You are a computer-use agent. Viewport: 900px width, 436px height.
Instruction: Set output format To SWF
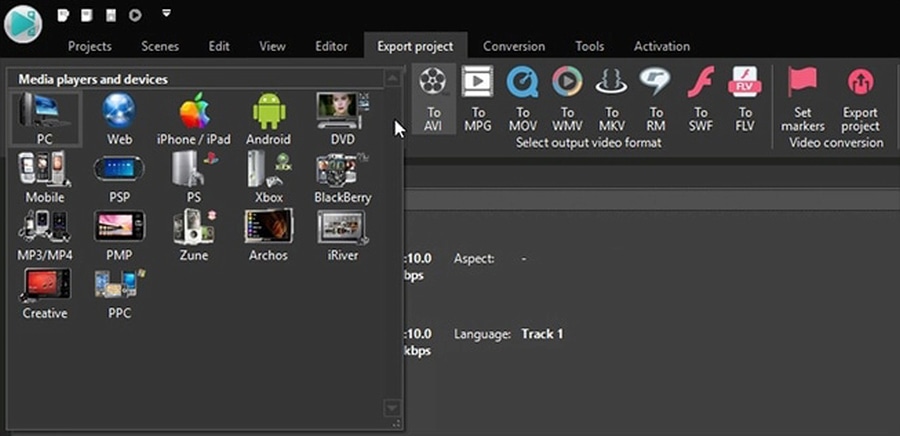click(x=701, y=99)
